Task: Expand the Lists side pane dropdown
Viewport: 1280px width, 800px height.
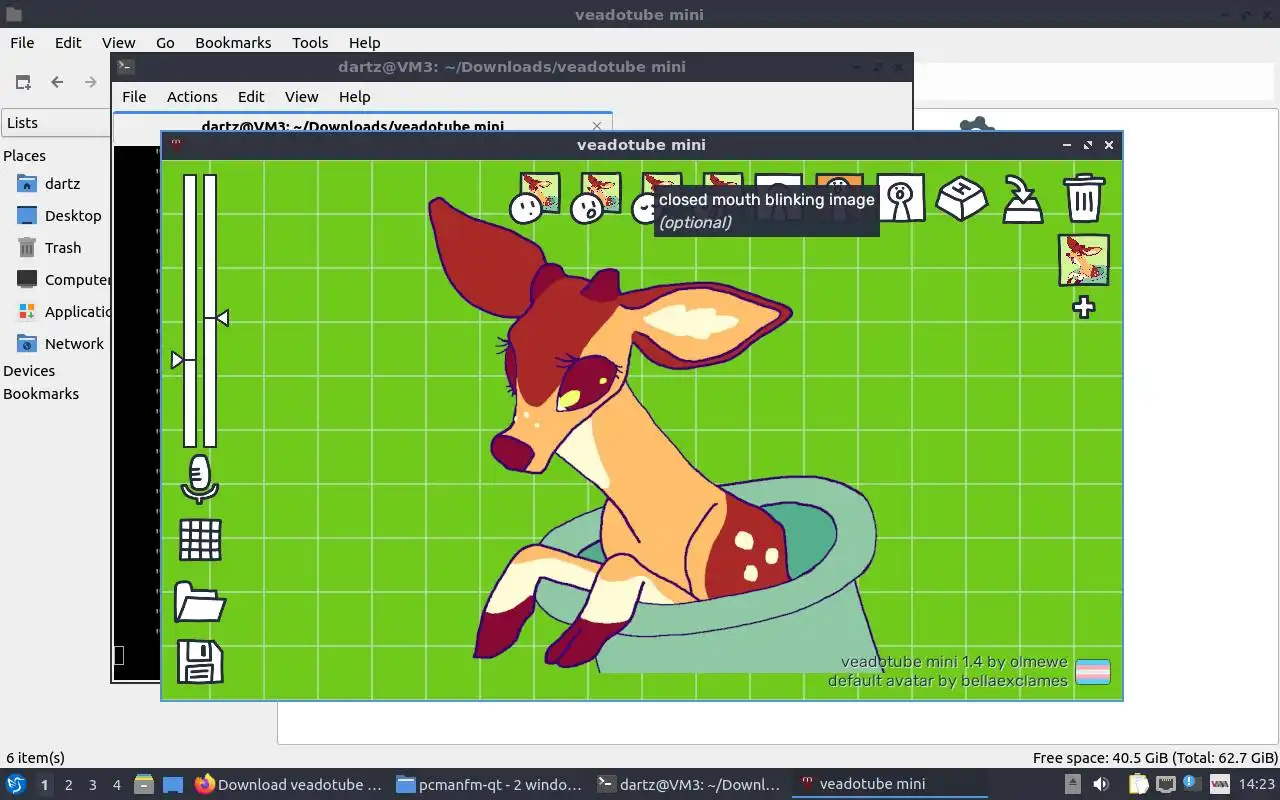Action: click(56, 123)
